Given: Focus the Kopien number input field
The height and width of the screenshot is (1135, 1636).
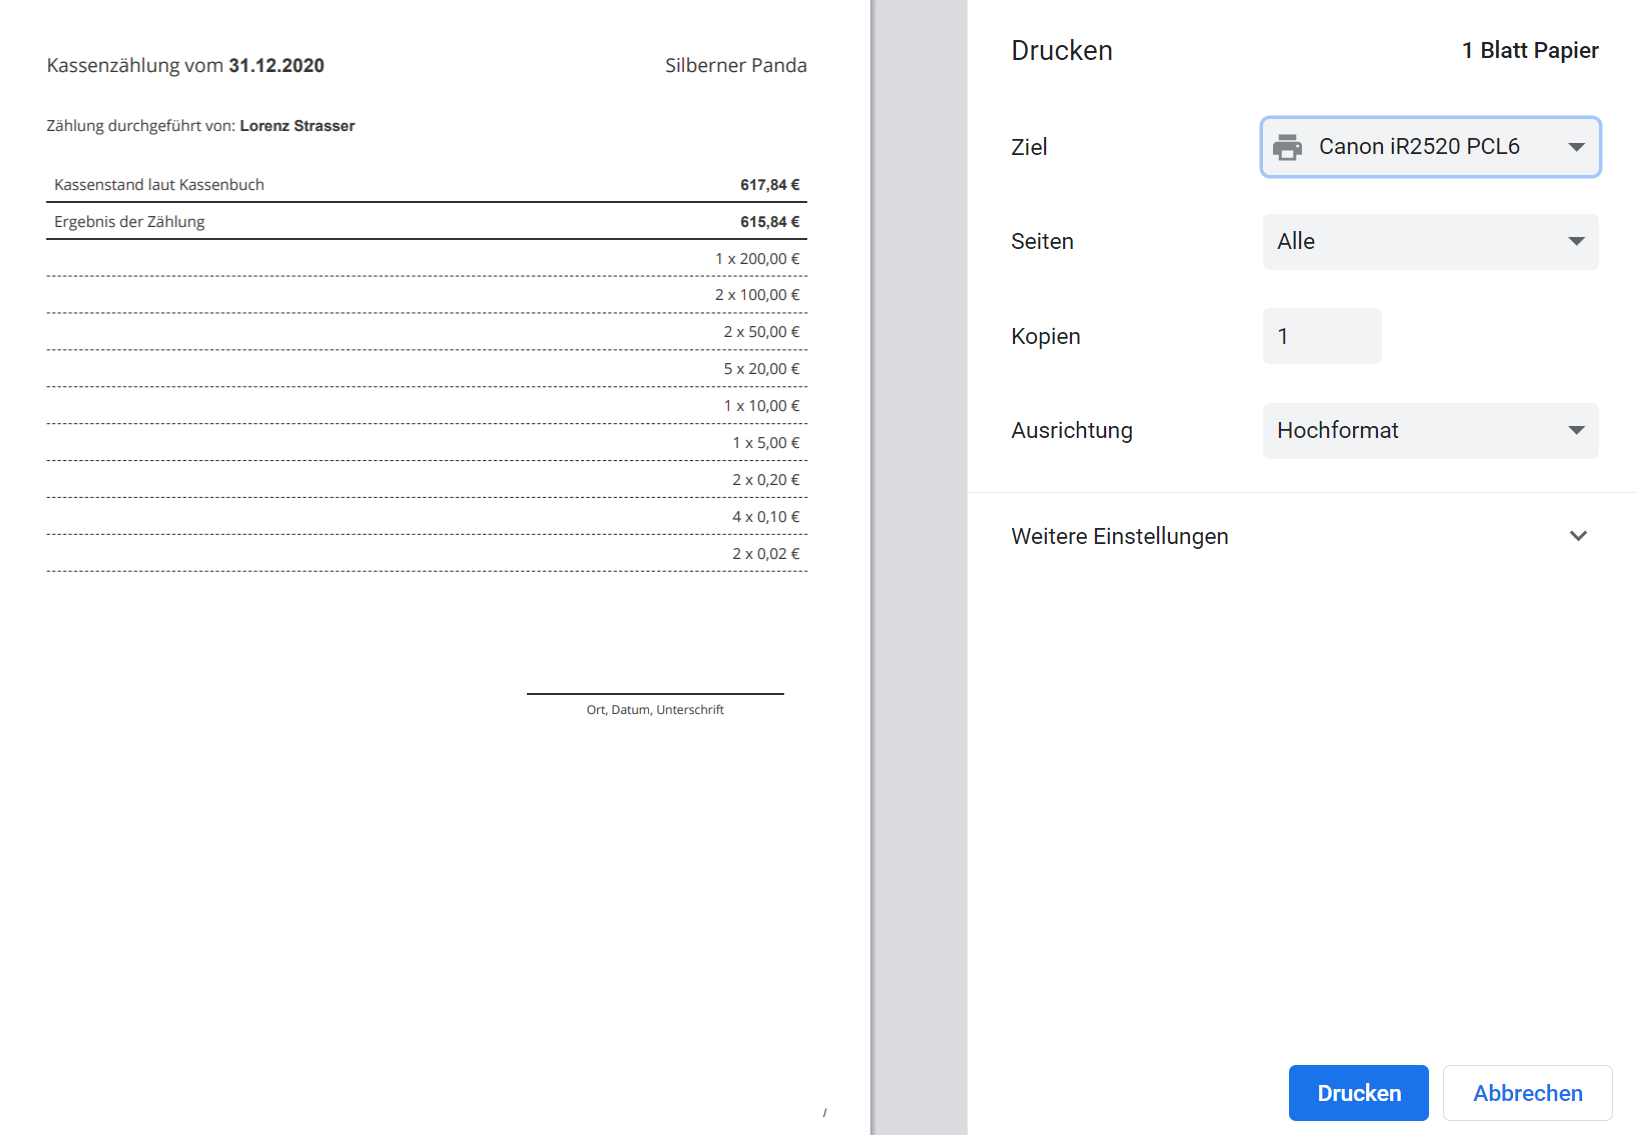Looking at the screenshot, I should click(x=1321, y=336).
